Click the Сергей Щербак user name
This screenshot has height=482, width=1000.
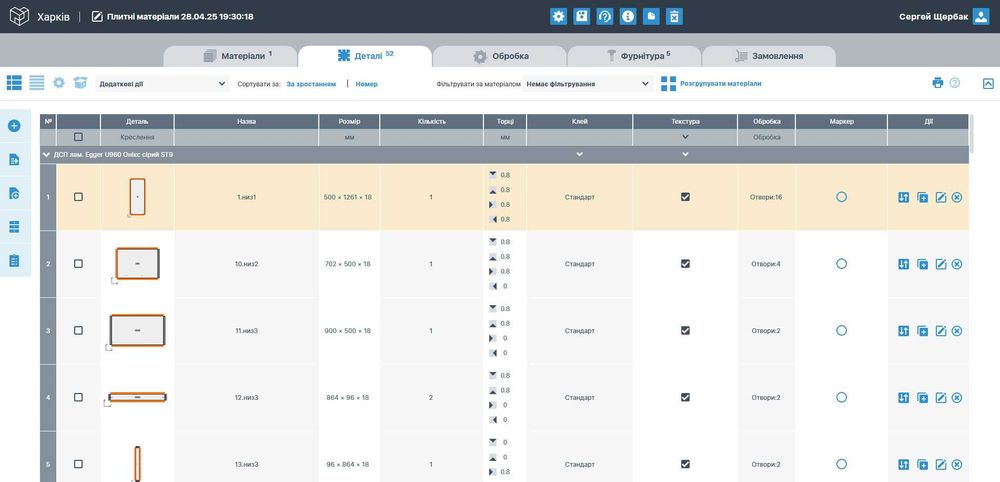(x=933, y=17)
